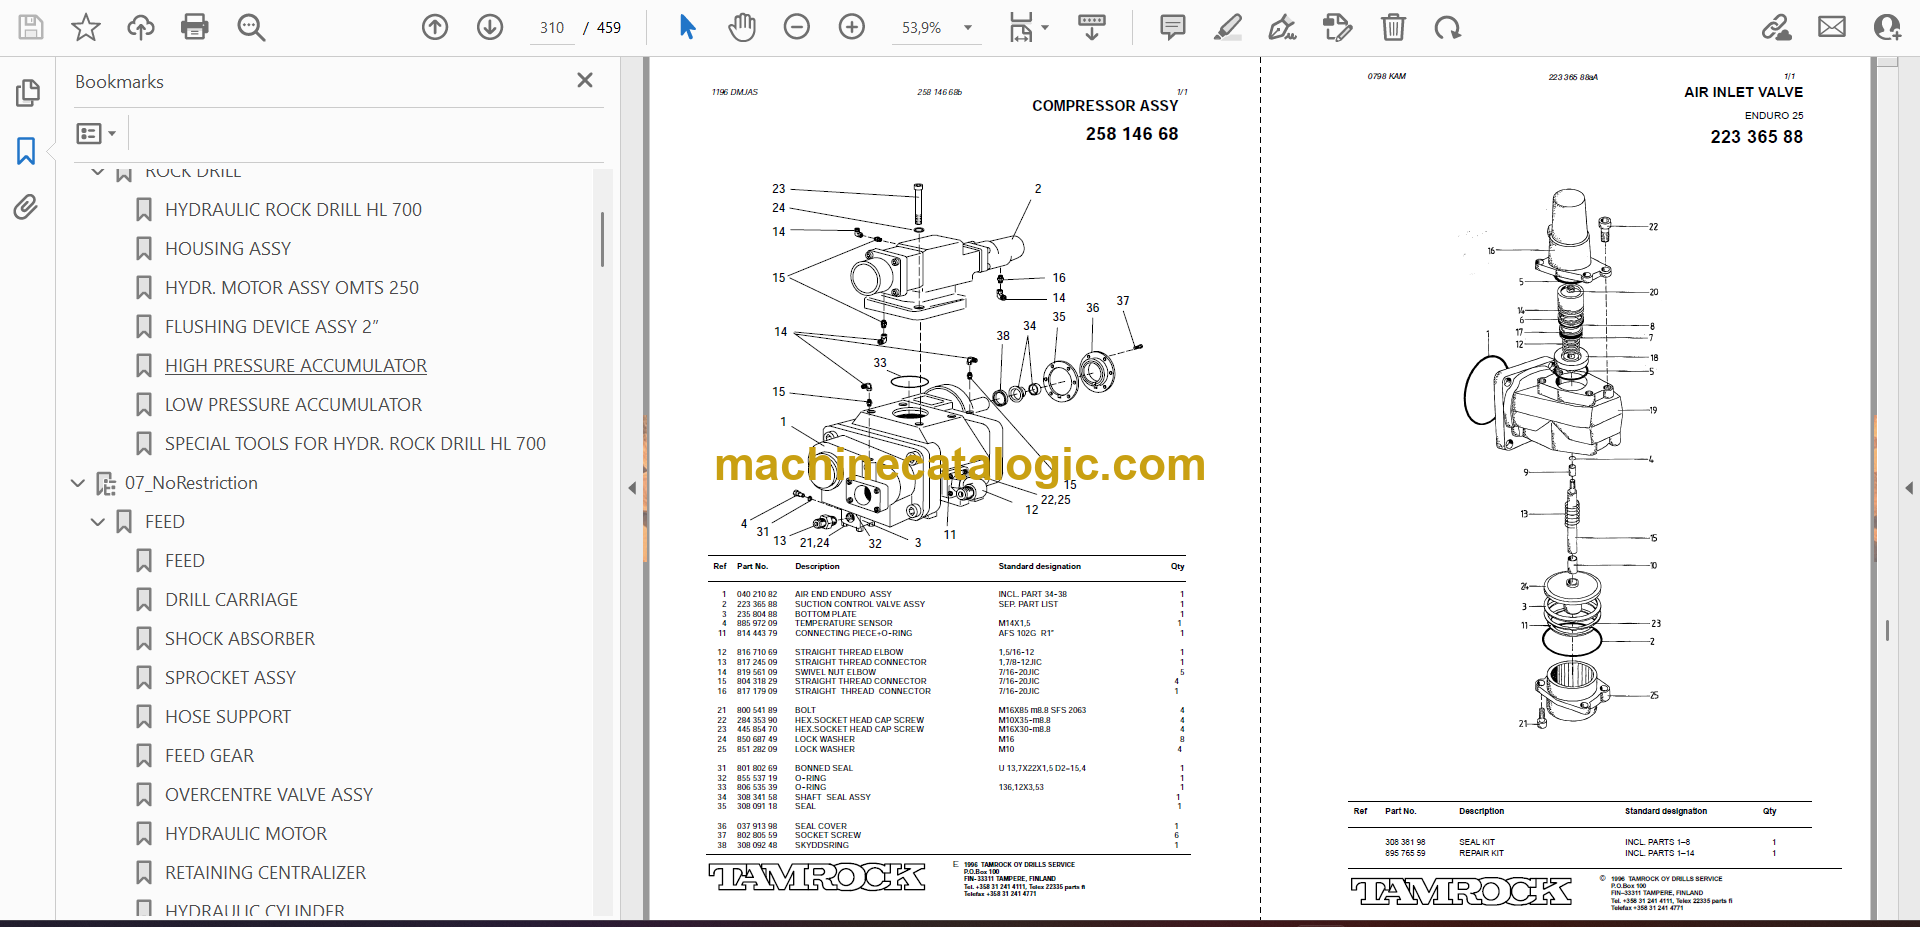Open the stamp tool icon
Screen dimensions: 1920x927
(1338, 27)
